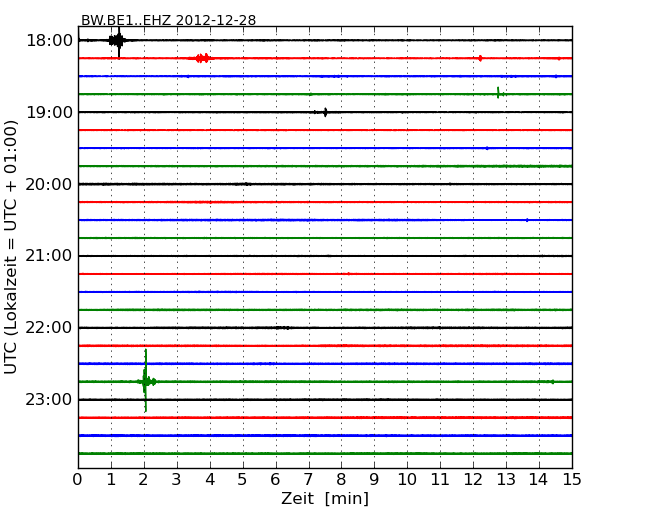Screen dimensions: 650x520
Task: Click the x-axis tick label 10
Action: (407, 479)
